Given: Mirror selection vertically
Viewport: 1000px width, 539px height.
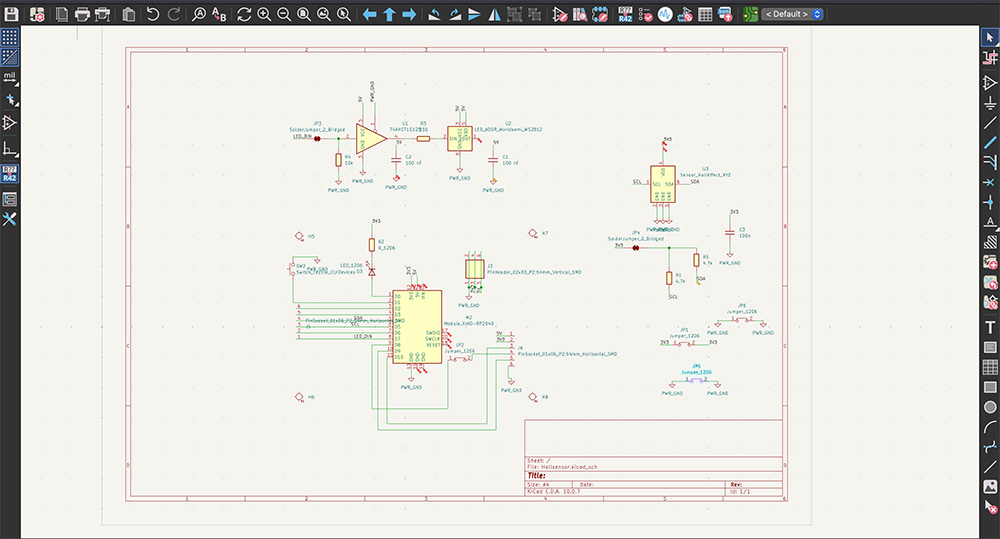Looking at the screenshot, I should (x=474, y=14).
